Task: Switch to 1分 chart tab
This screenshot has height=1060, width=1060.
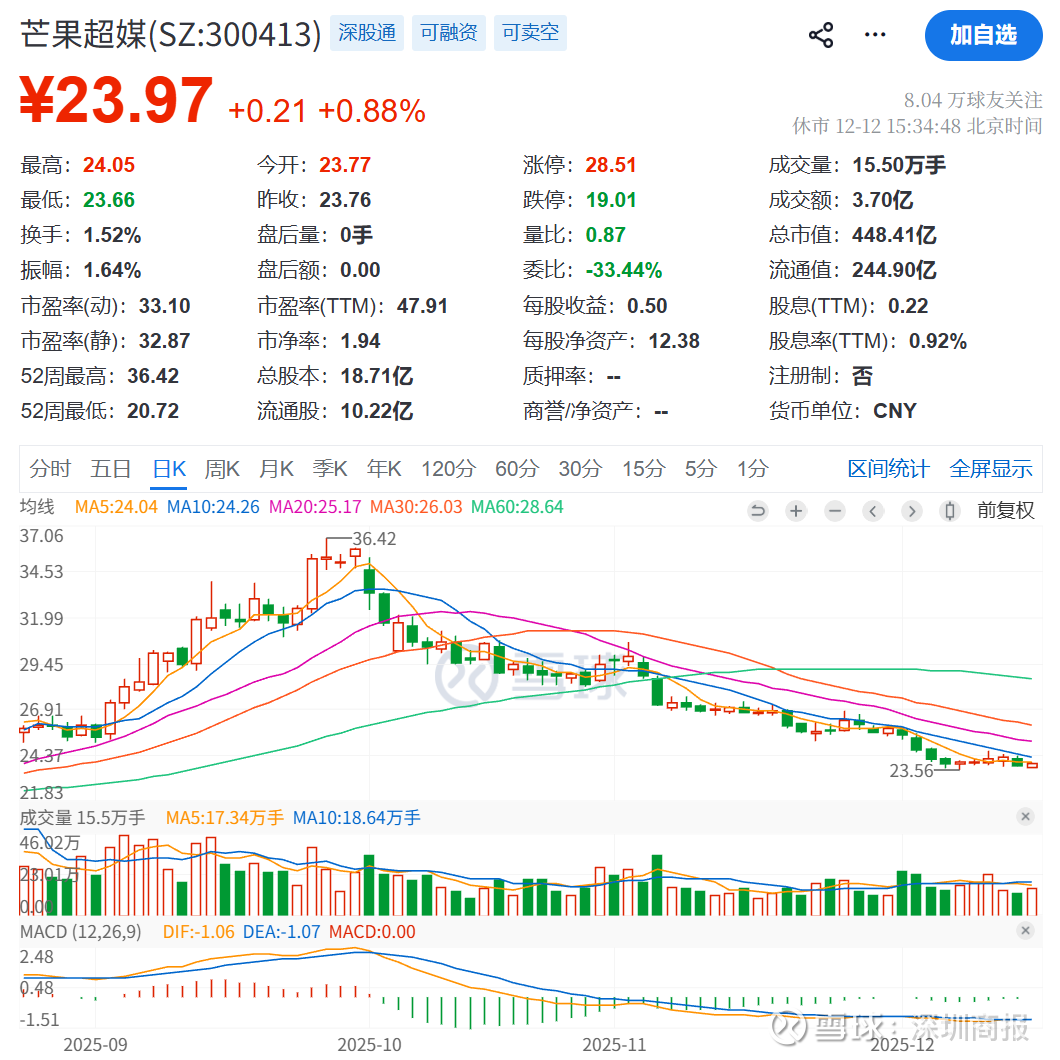Action: [x=752, y=468]
